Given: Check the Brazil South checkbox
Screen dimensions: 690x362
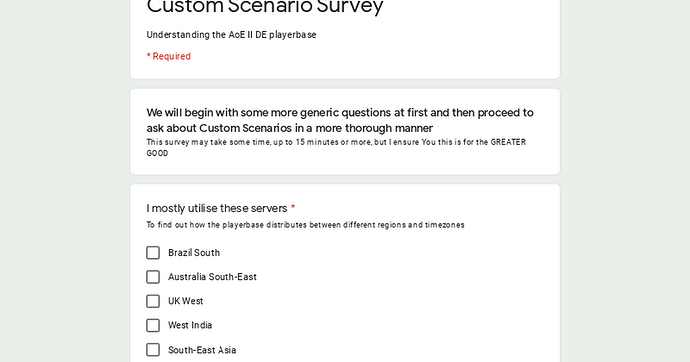Looking at the screenshot, I should click(x=153, y=253).
